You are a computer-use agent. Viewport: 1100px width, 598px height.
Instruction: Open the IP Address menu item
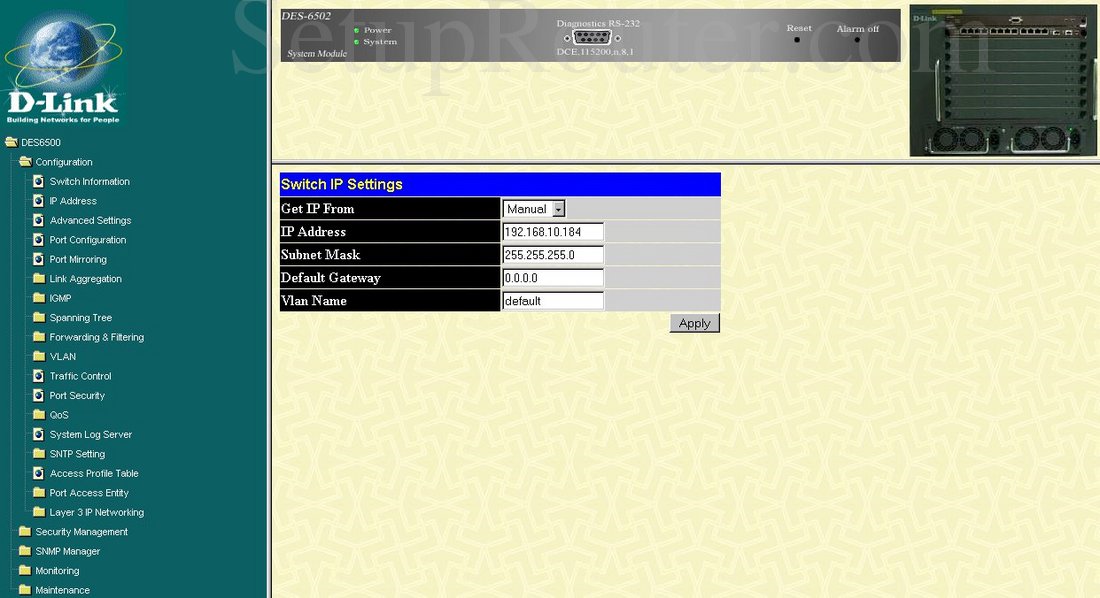[73, 201]
